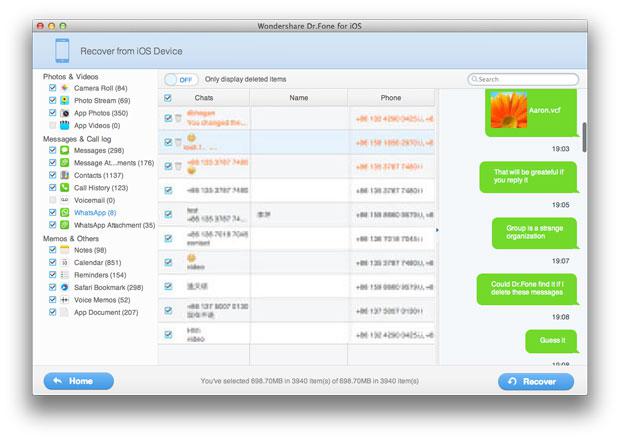
Task: Click the Notes icon
Action: point(64,250)
